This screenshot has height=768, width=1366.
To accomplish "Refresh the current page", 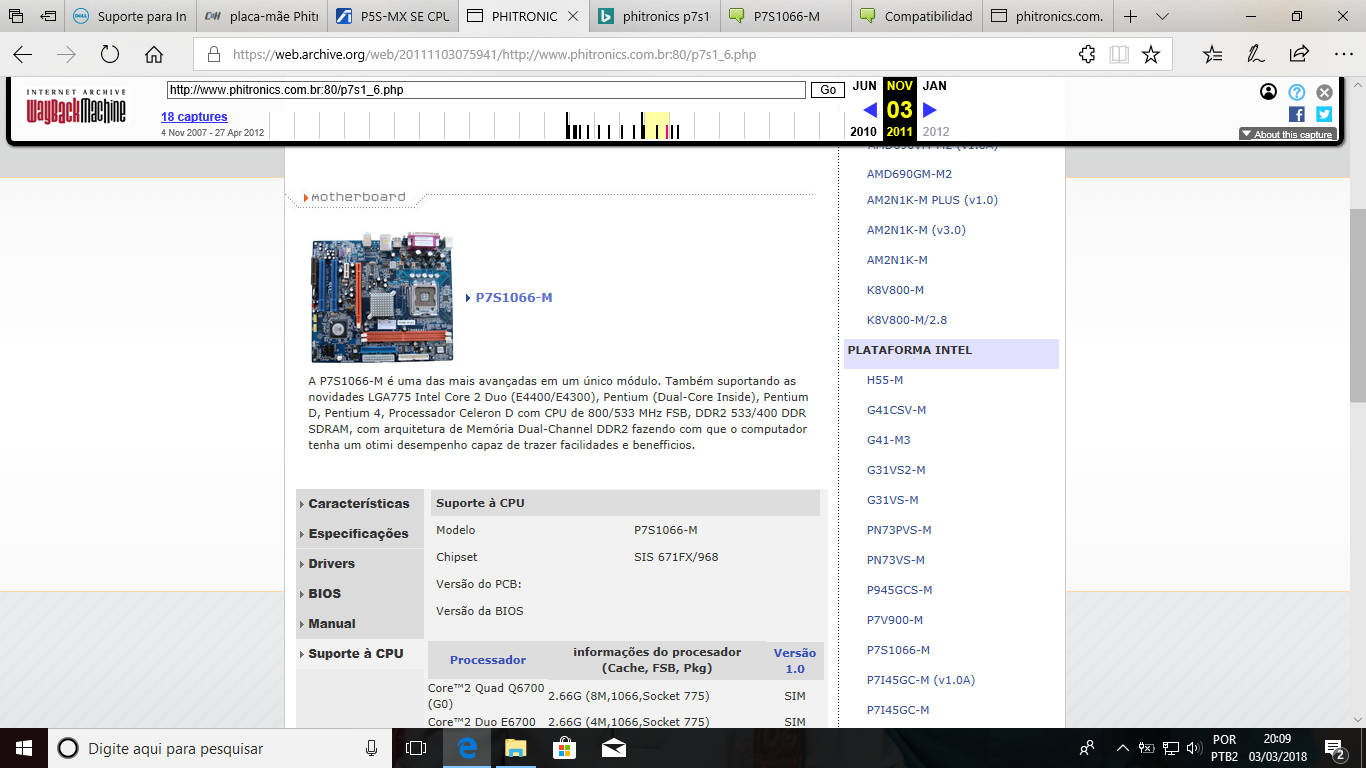I will [110, 55].
